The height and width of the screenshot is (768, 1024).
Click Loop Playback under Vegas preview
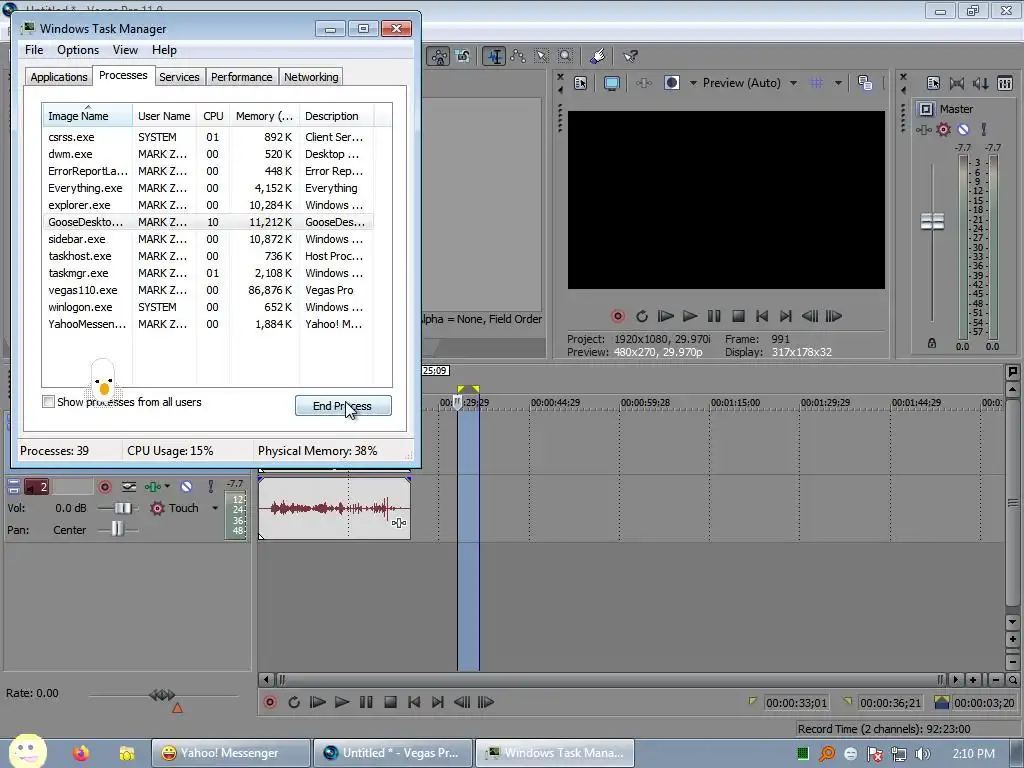(x=641, y=316)
